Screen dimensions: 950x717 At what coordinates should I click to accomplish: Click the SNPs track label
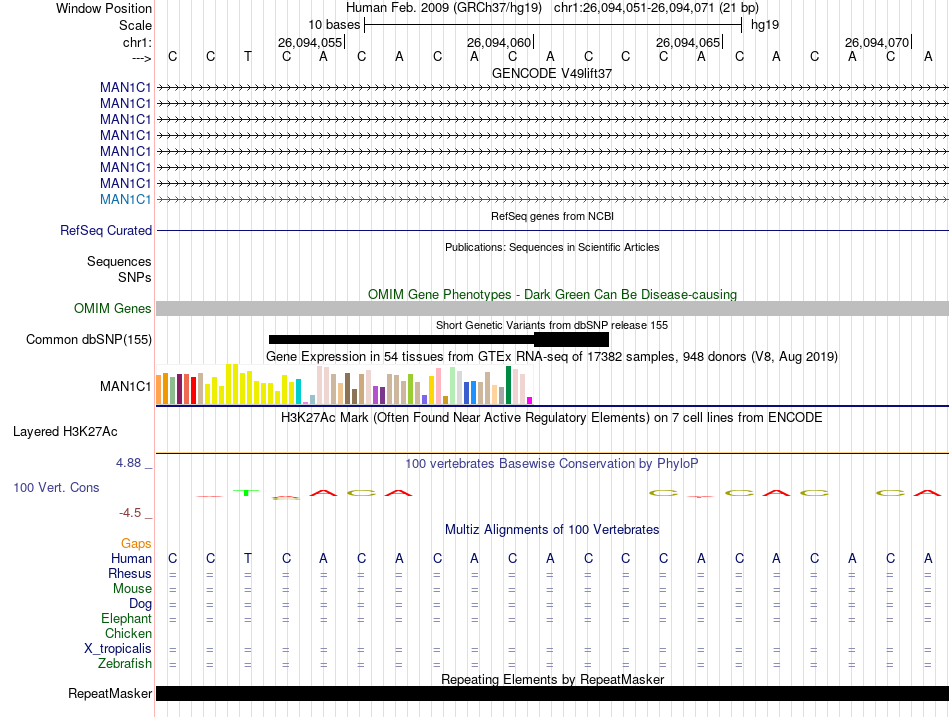(x=135, y=277)
